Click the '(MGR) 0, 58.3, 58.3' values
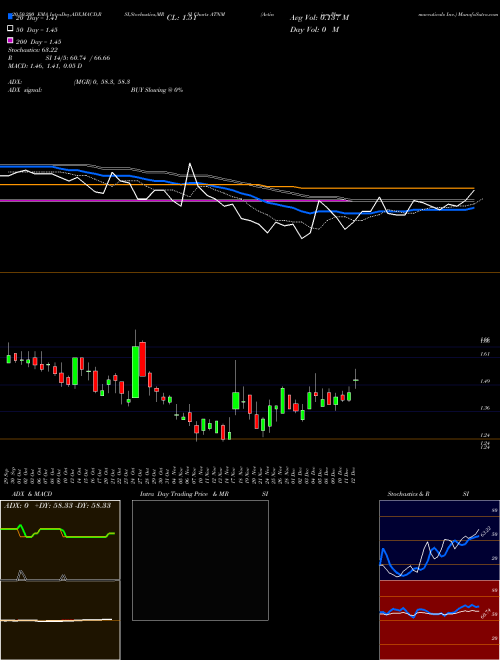 click(x=102, y=82)
